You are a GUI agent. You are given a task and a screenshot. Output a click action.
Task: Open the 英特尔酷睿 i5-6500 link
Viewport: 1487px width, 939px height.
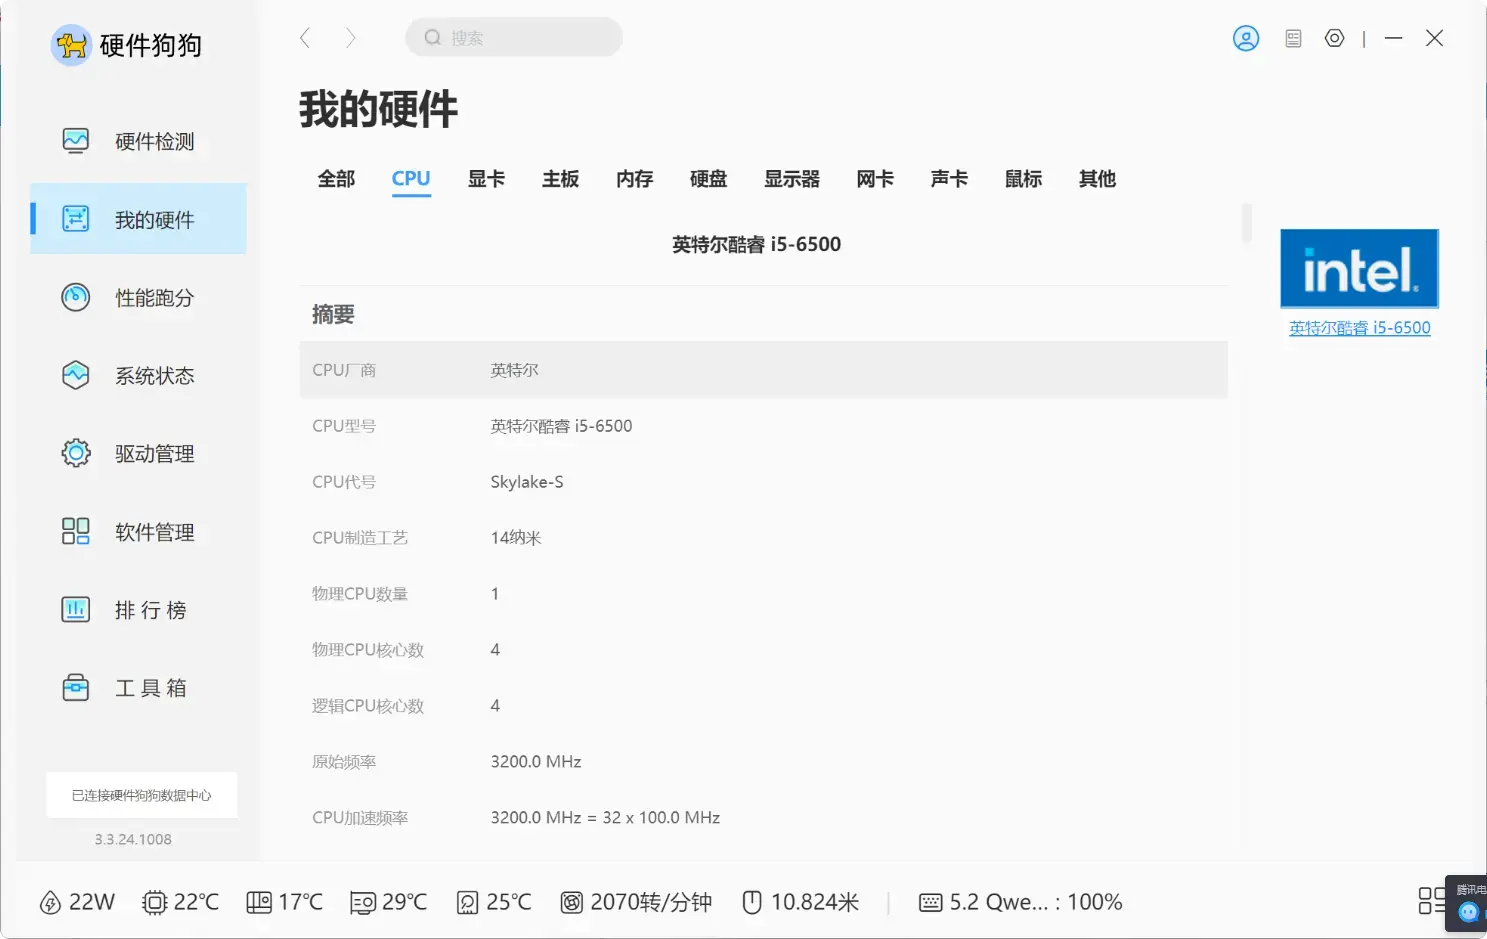1358,327
